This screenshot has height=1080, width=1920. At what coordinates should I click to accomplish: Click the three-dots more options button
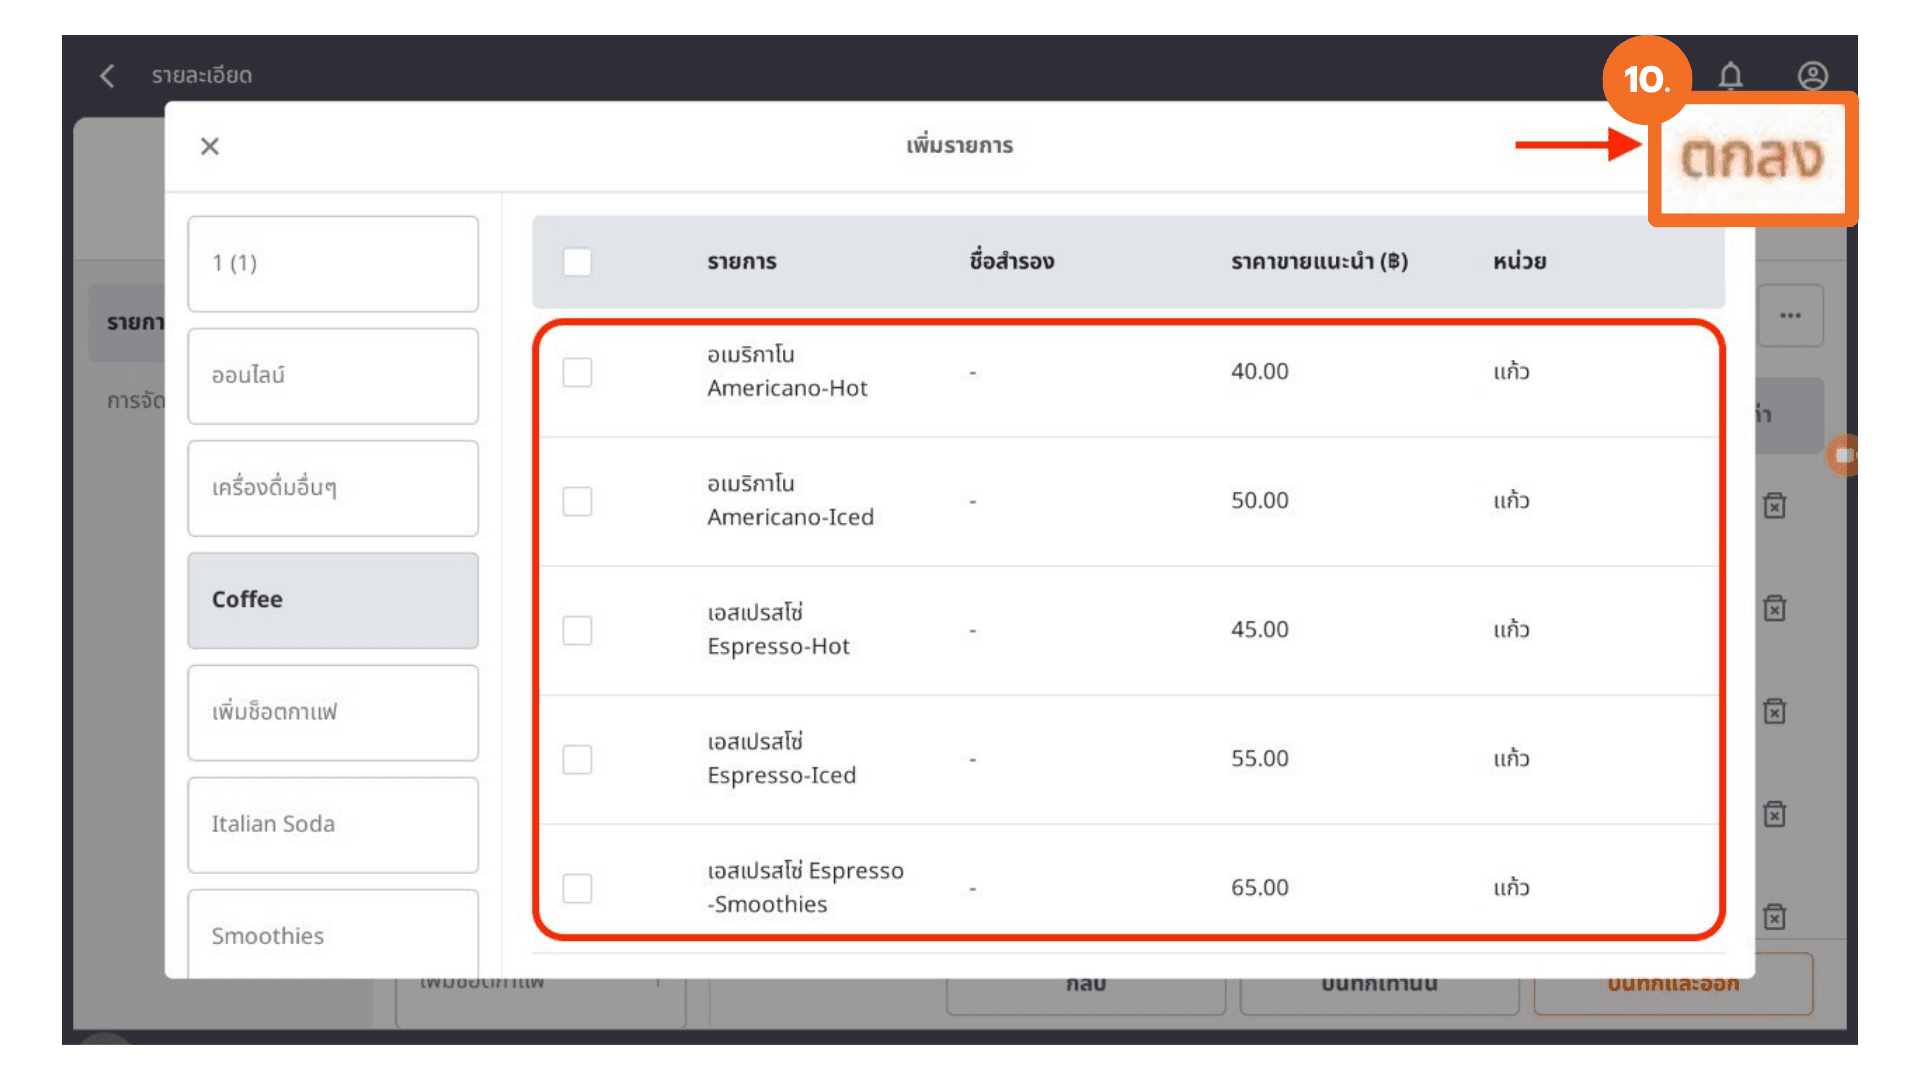point(1789,316)
